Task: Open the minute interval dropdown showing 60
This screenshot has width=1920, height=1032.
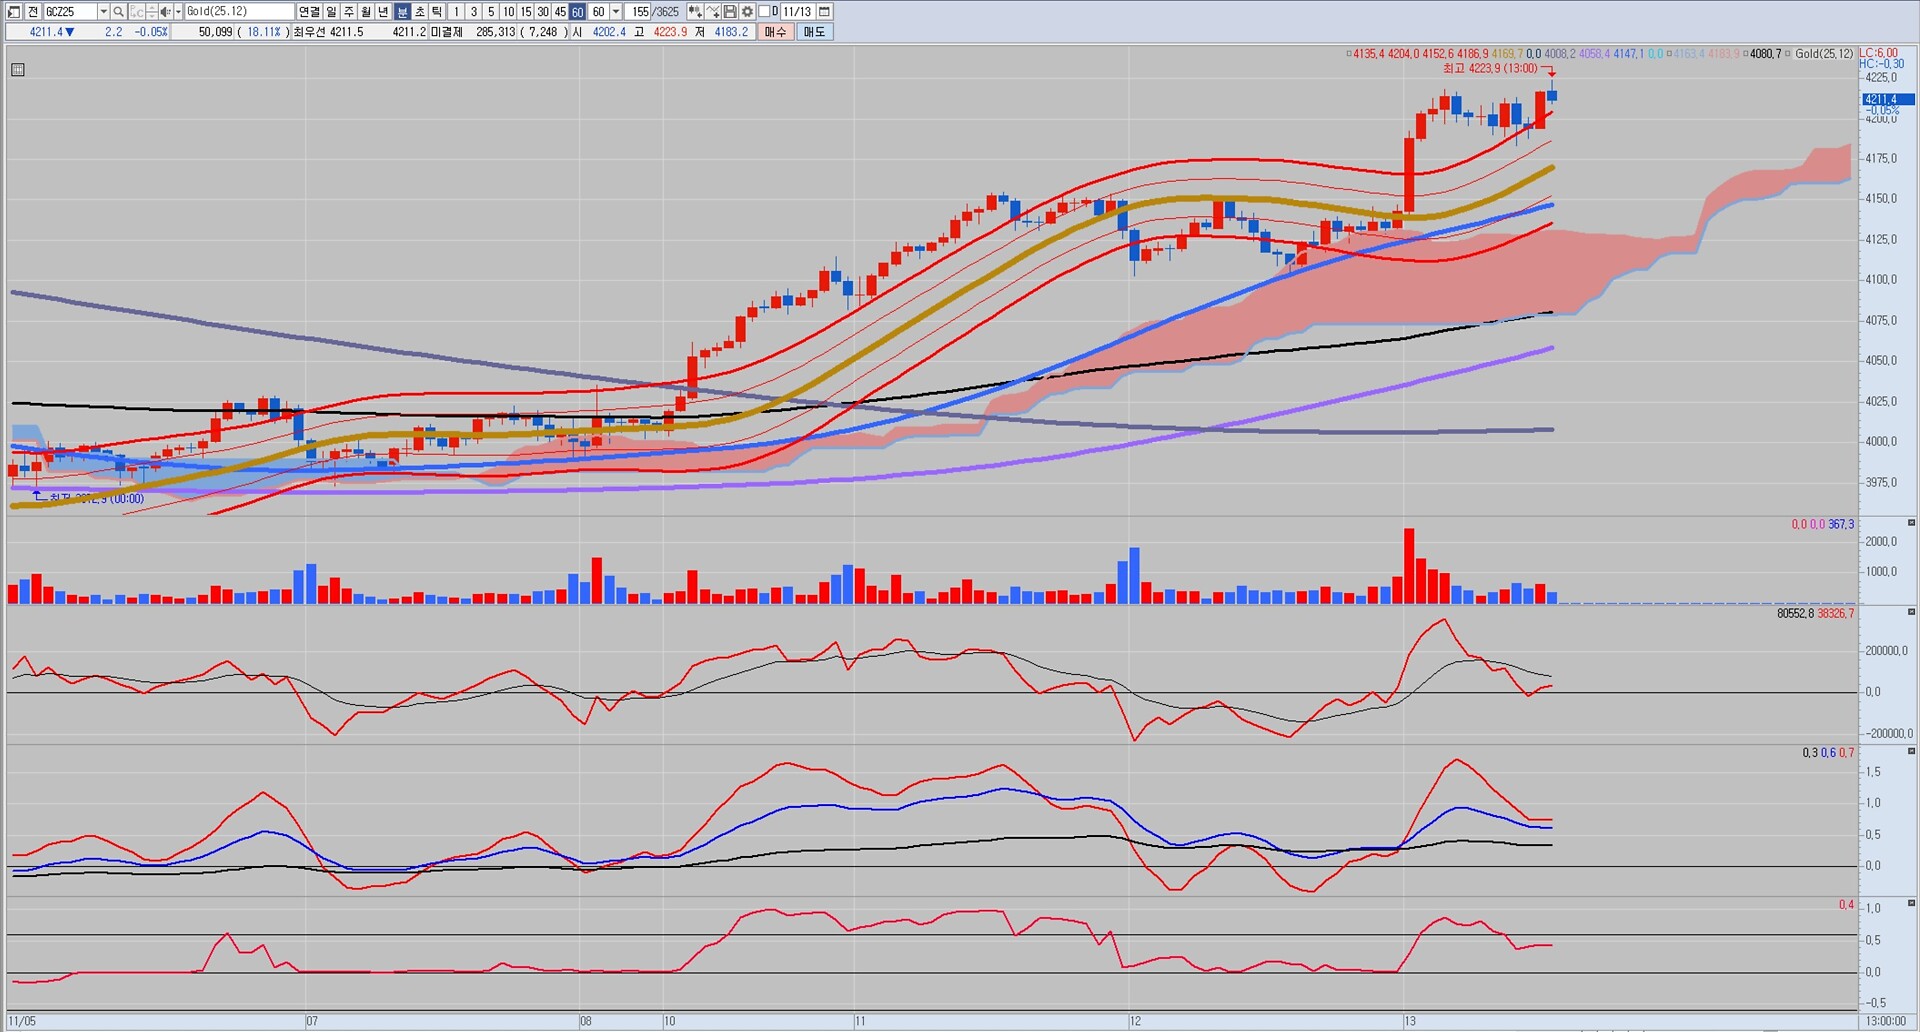Action: (616, 12)
